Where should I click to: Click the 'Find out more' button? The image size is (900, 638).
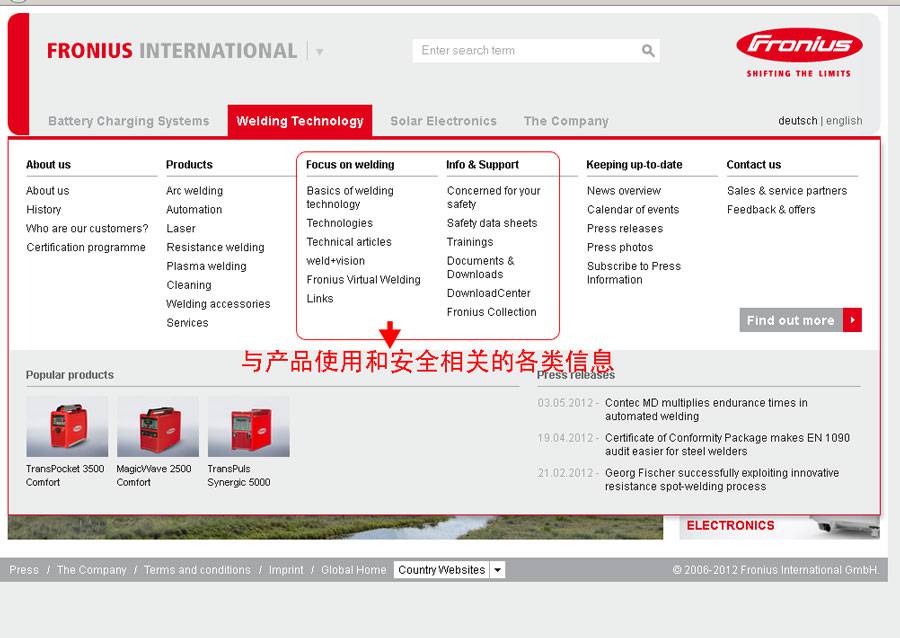tap(790, 320)
